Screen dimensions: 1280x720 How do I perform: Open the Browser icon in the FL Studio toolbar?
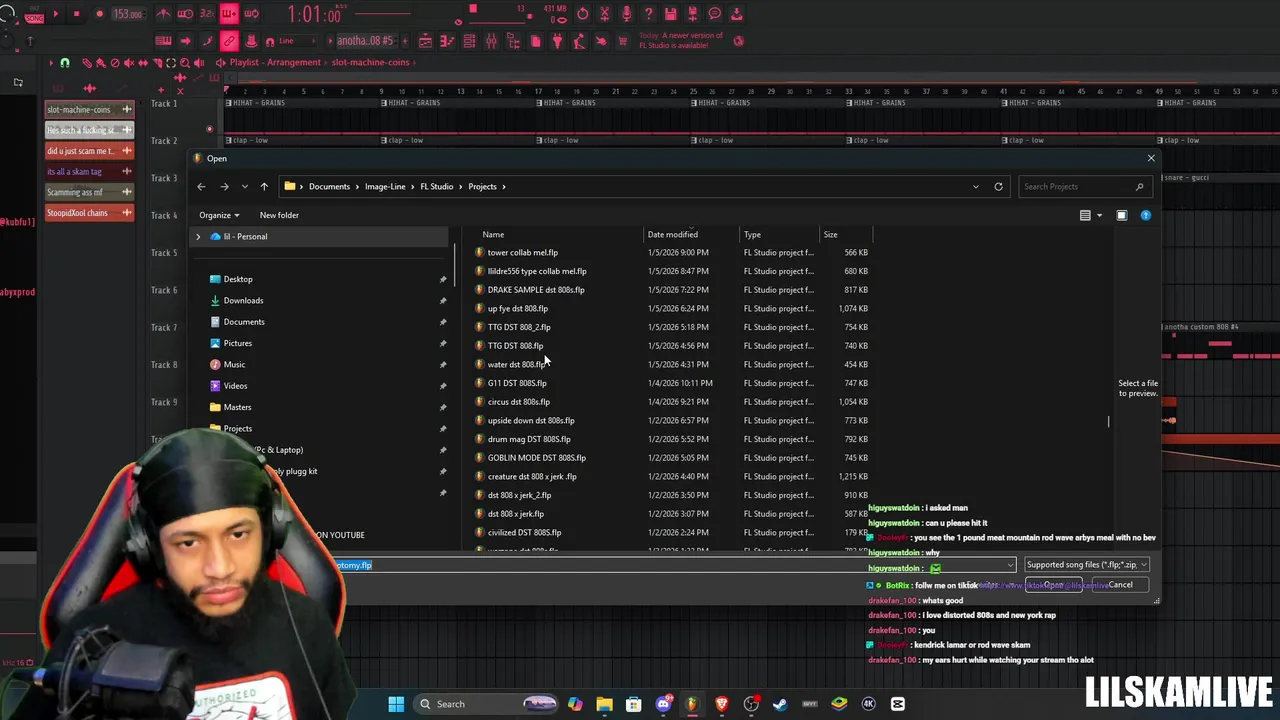coord(512,41)
